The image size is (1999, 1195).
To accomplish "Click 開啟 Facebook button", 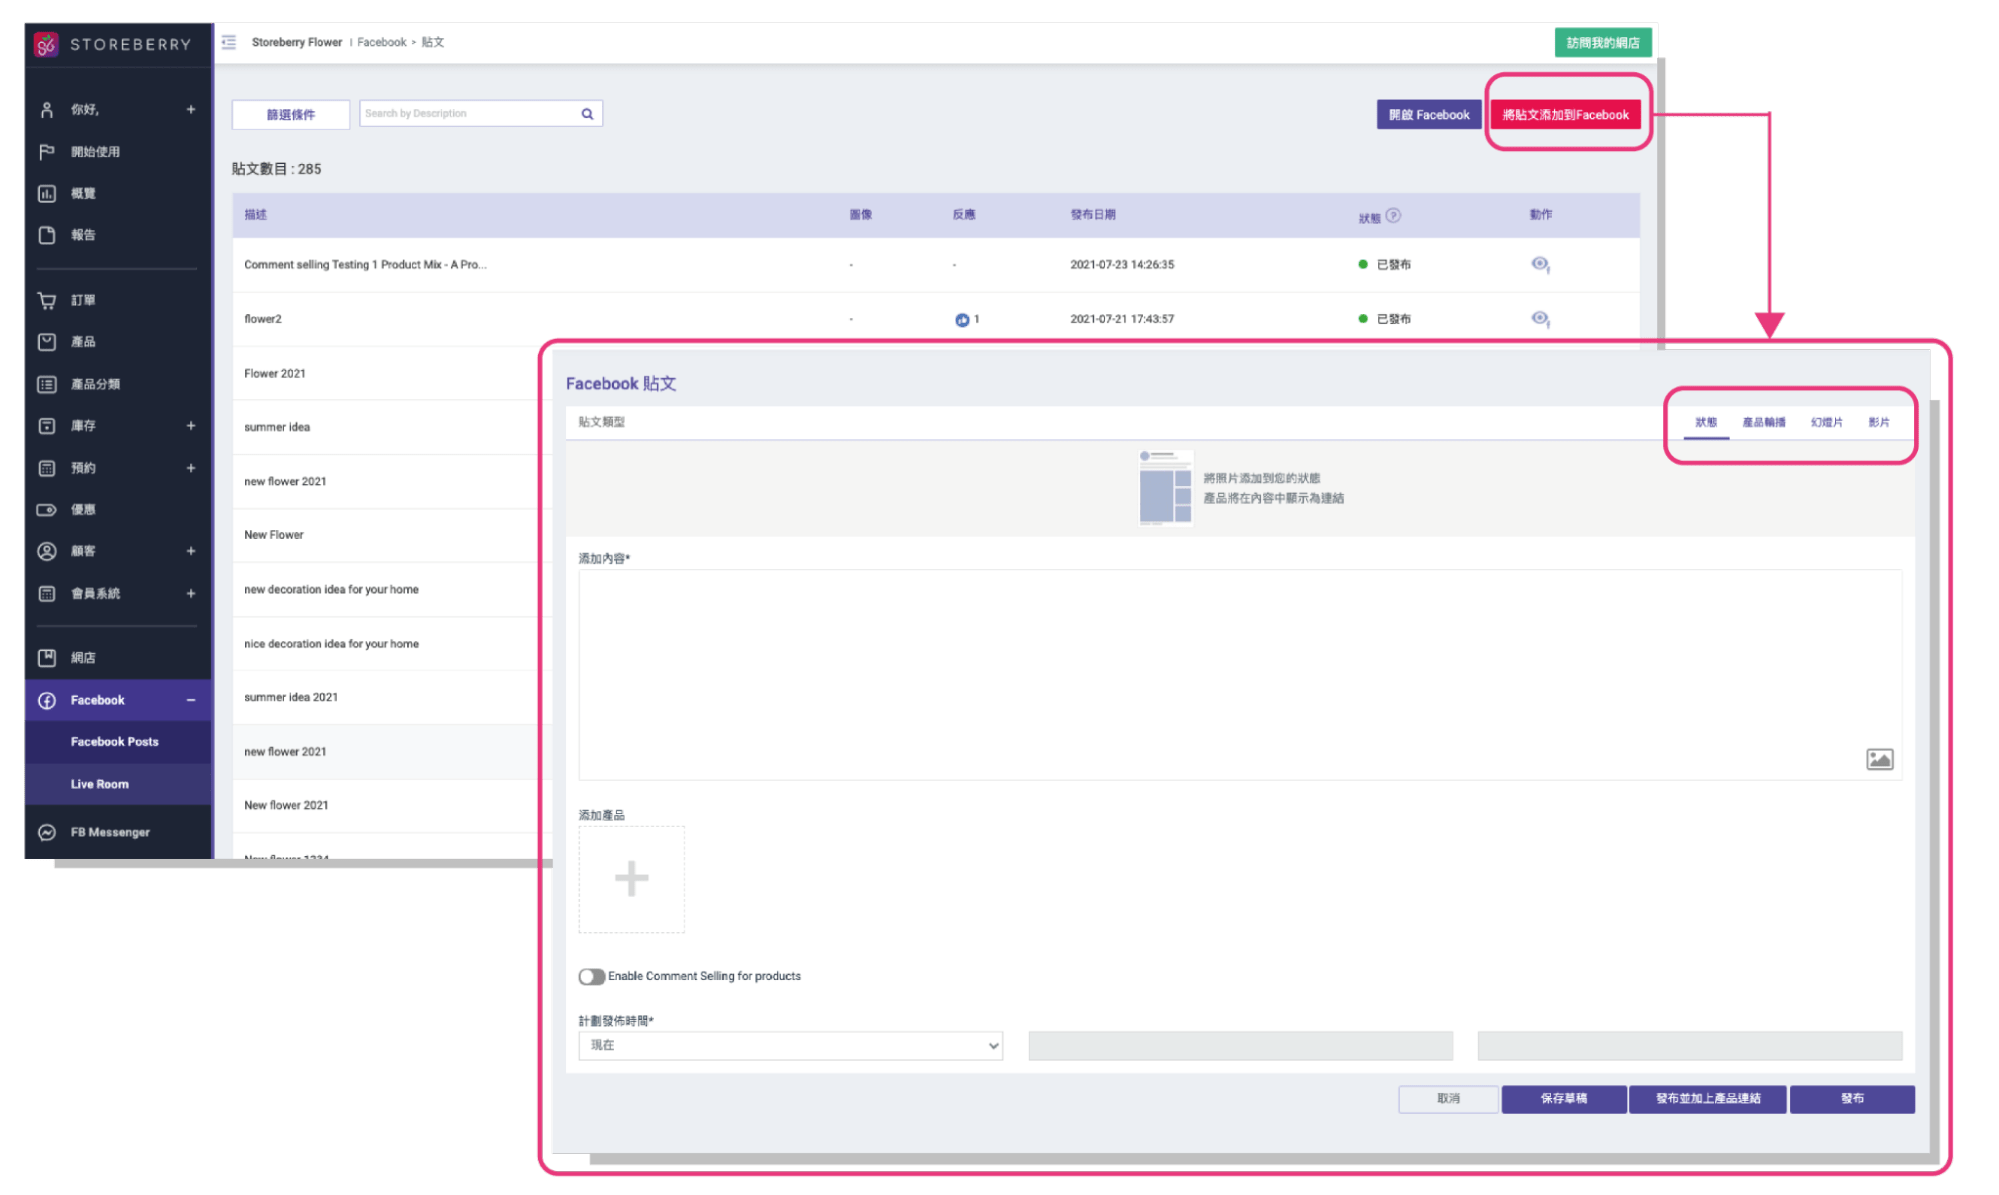I will (1428, 115).
